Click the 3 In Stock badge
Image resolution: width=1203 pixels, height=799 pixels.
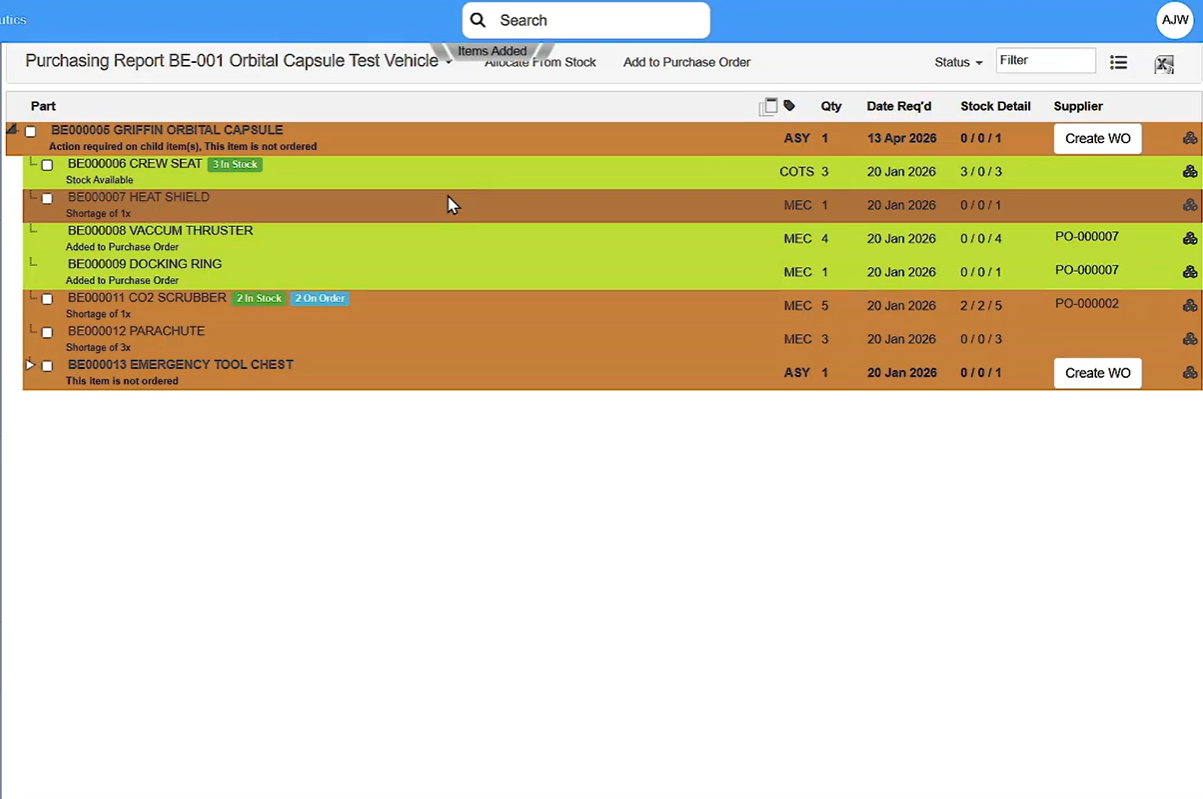(x=235, y=164)
